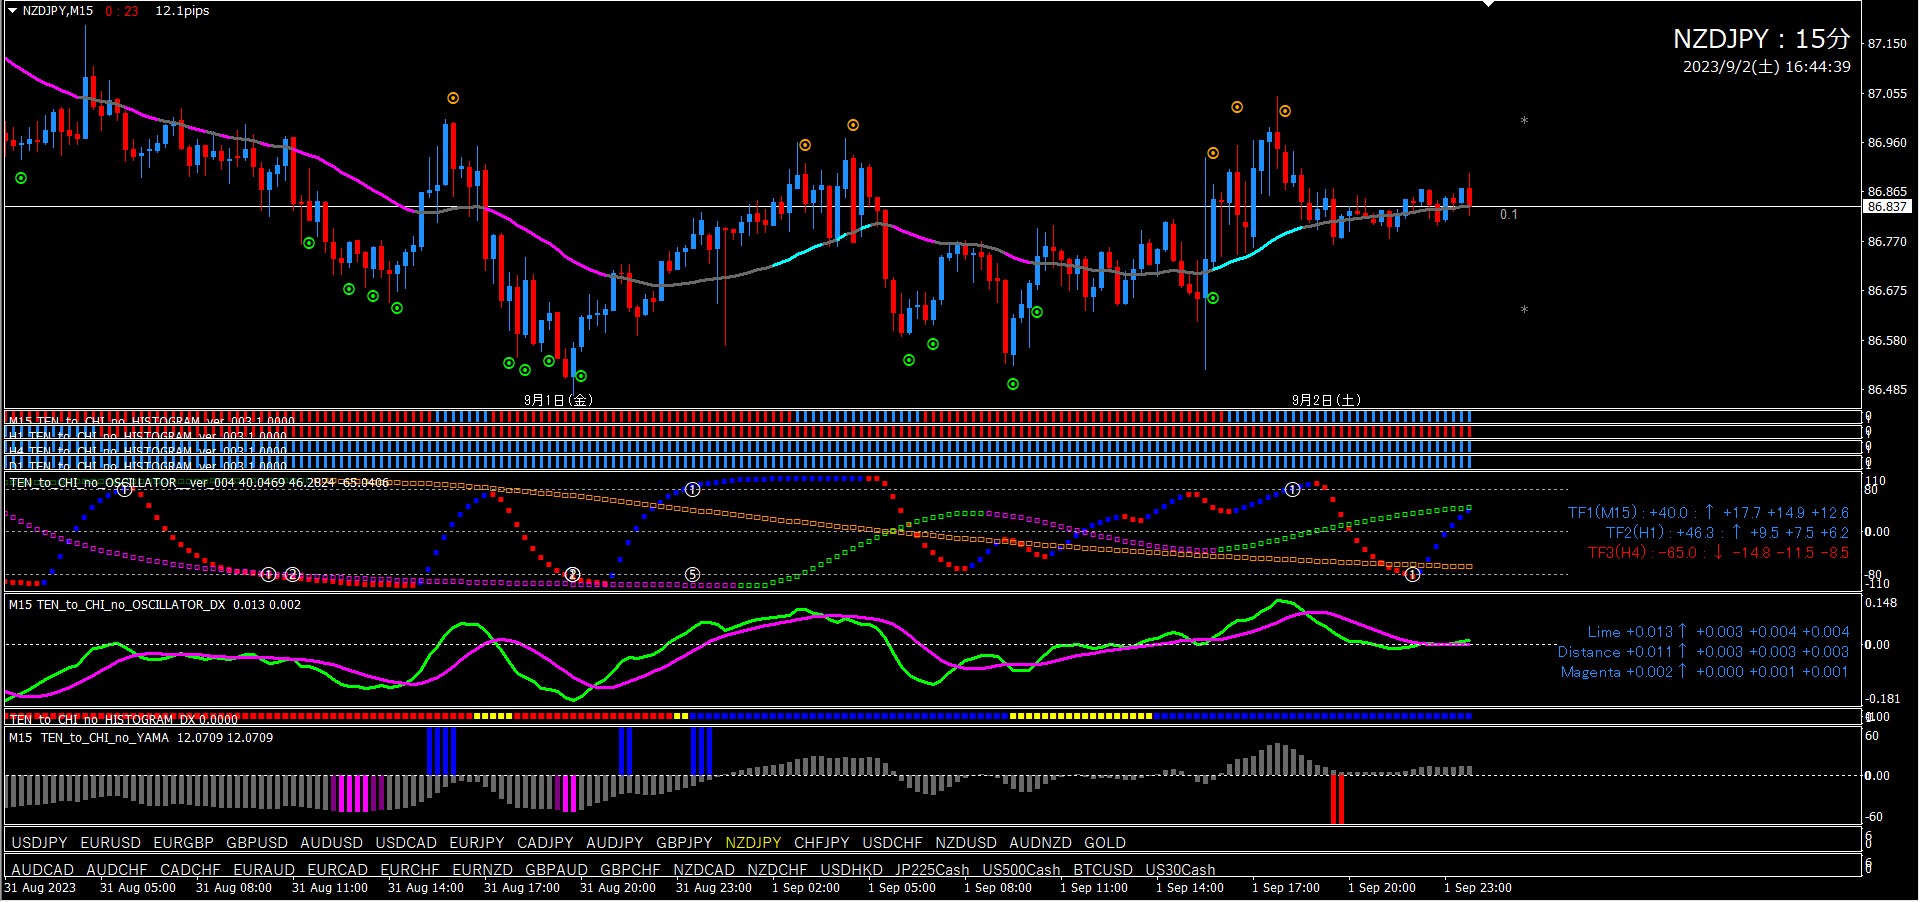
Task: Select the EURCHF pair
Action: pos(410,870)
